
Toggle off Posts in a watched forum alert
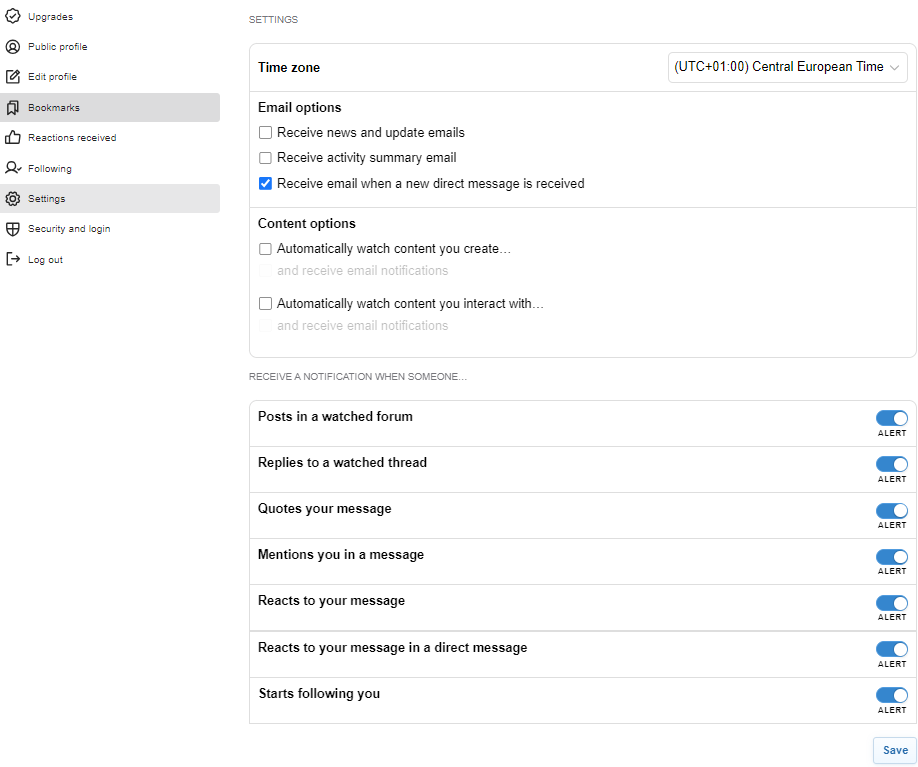pos(891,418)
